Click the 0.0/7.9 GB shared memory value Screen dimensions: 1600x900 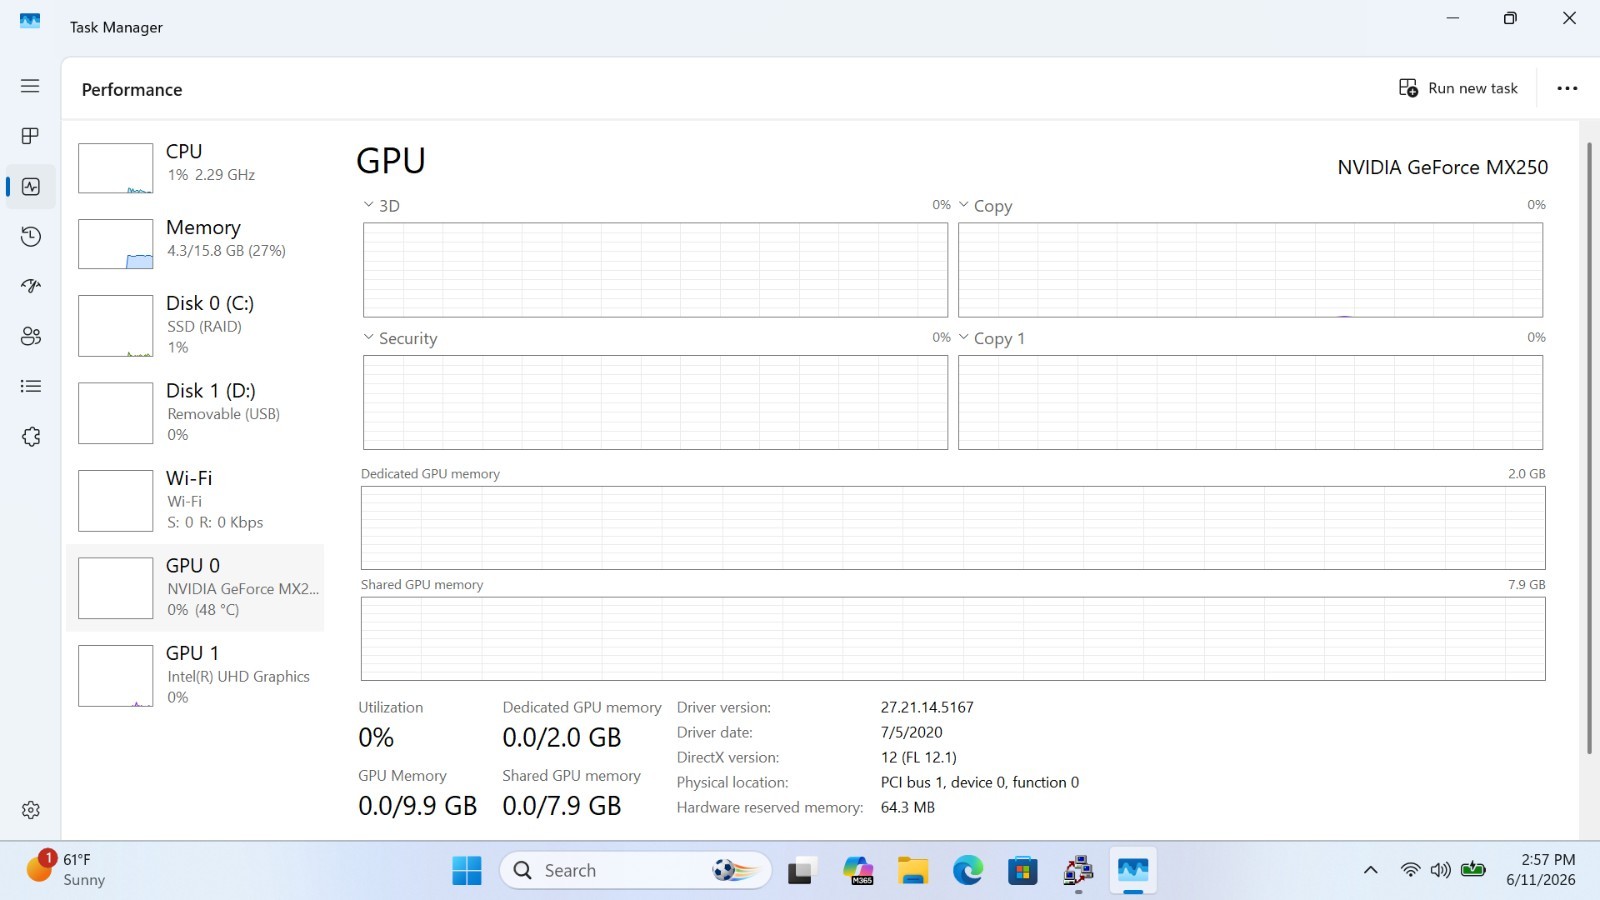click(562, 806)
